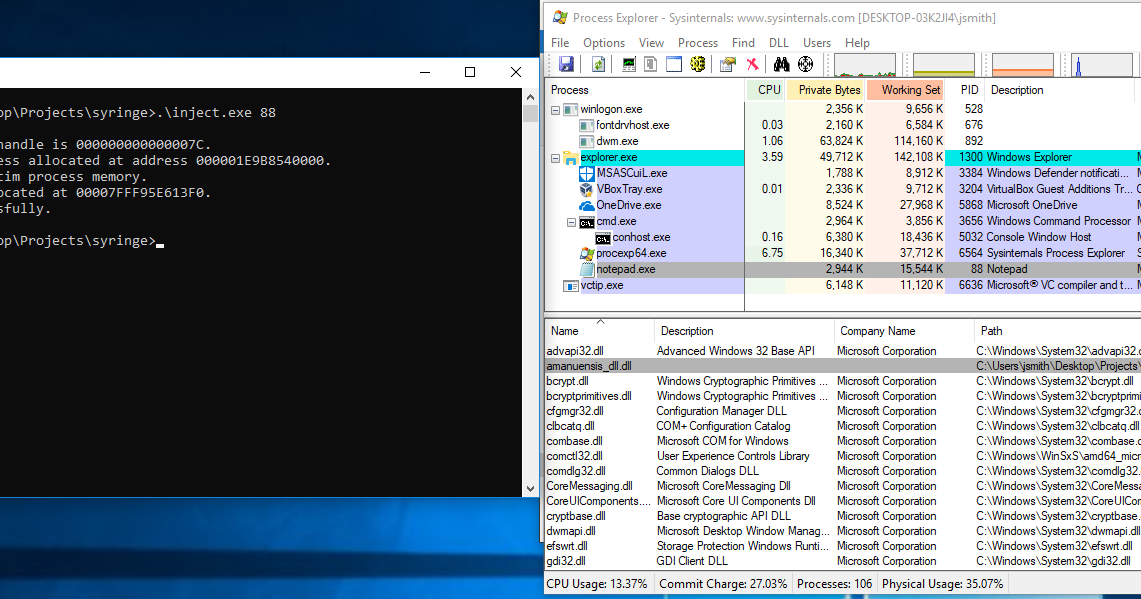The height and width of the screenshot is (599, 1141).
Task: Open the Find menu
Action: pyautogui.click(x=743, y=43)
